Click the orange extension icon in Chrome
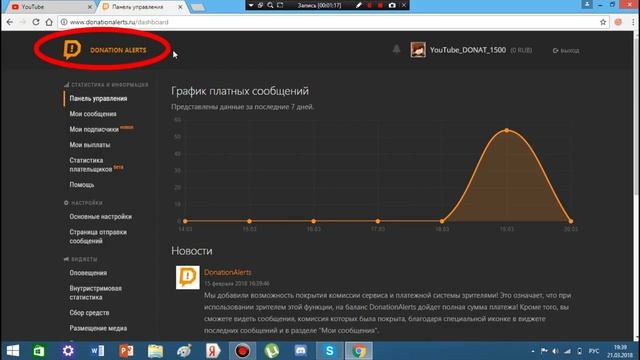The image size is (640, 360). point(618,22)
